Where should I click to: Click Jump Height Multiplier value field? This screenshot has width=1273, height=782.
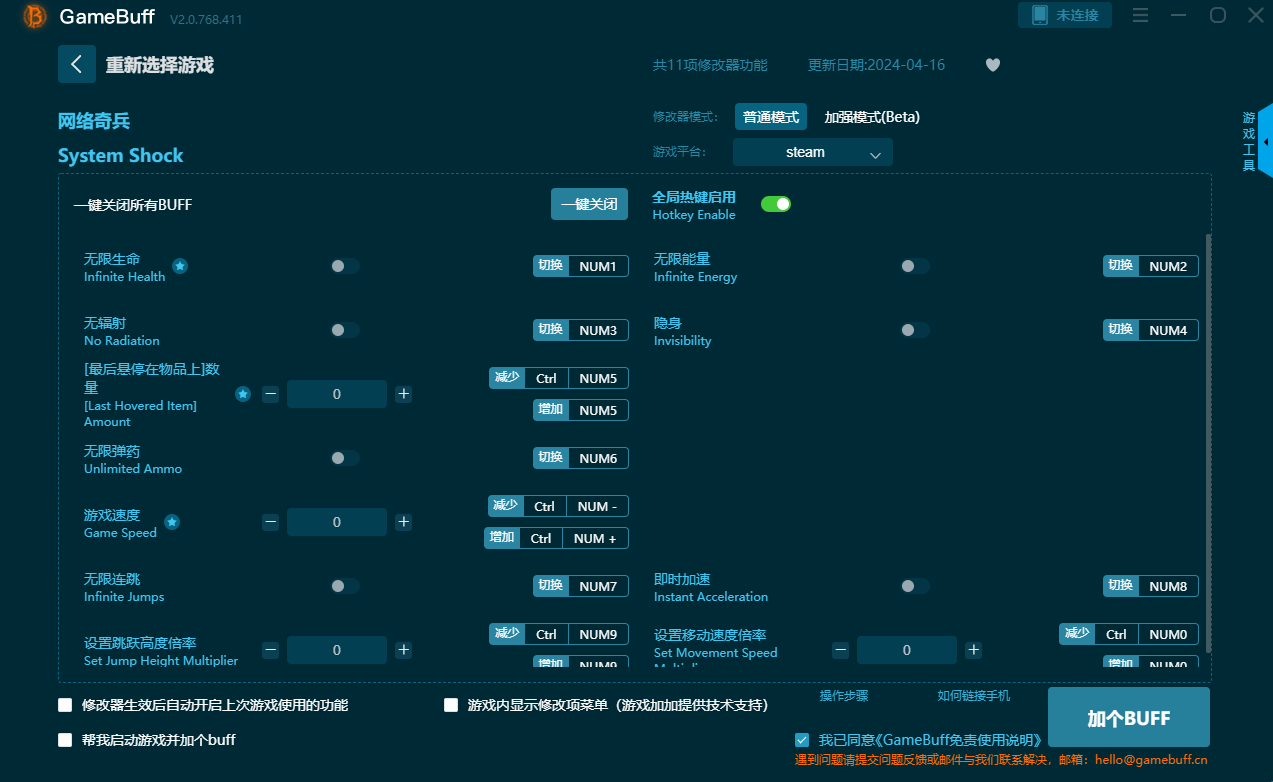click(x=337, y=650)
